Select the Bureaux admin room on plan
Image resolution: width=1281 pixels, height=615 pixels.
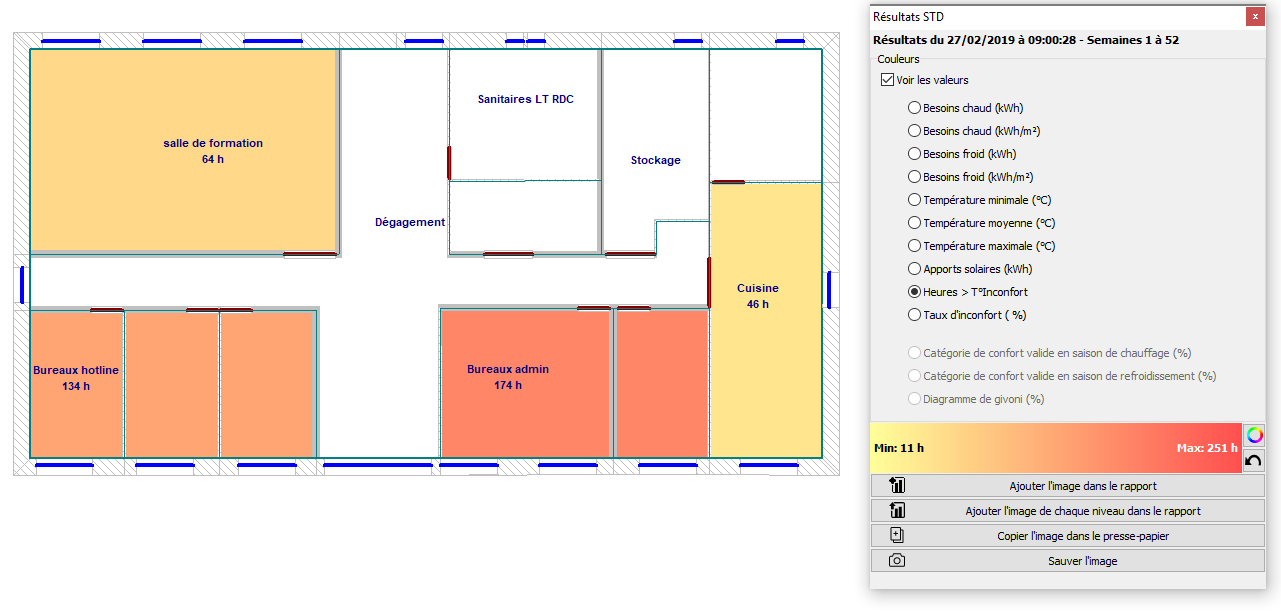click(526, 383)
